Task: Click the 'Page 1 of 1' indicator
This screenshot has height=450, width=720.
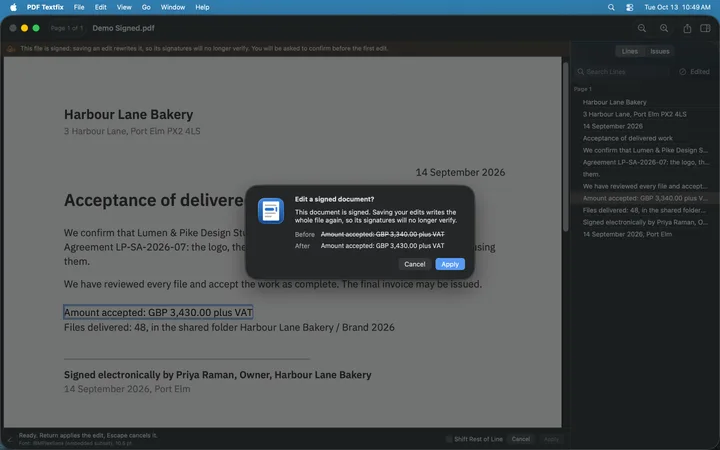Action: (67, 28)
